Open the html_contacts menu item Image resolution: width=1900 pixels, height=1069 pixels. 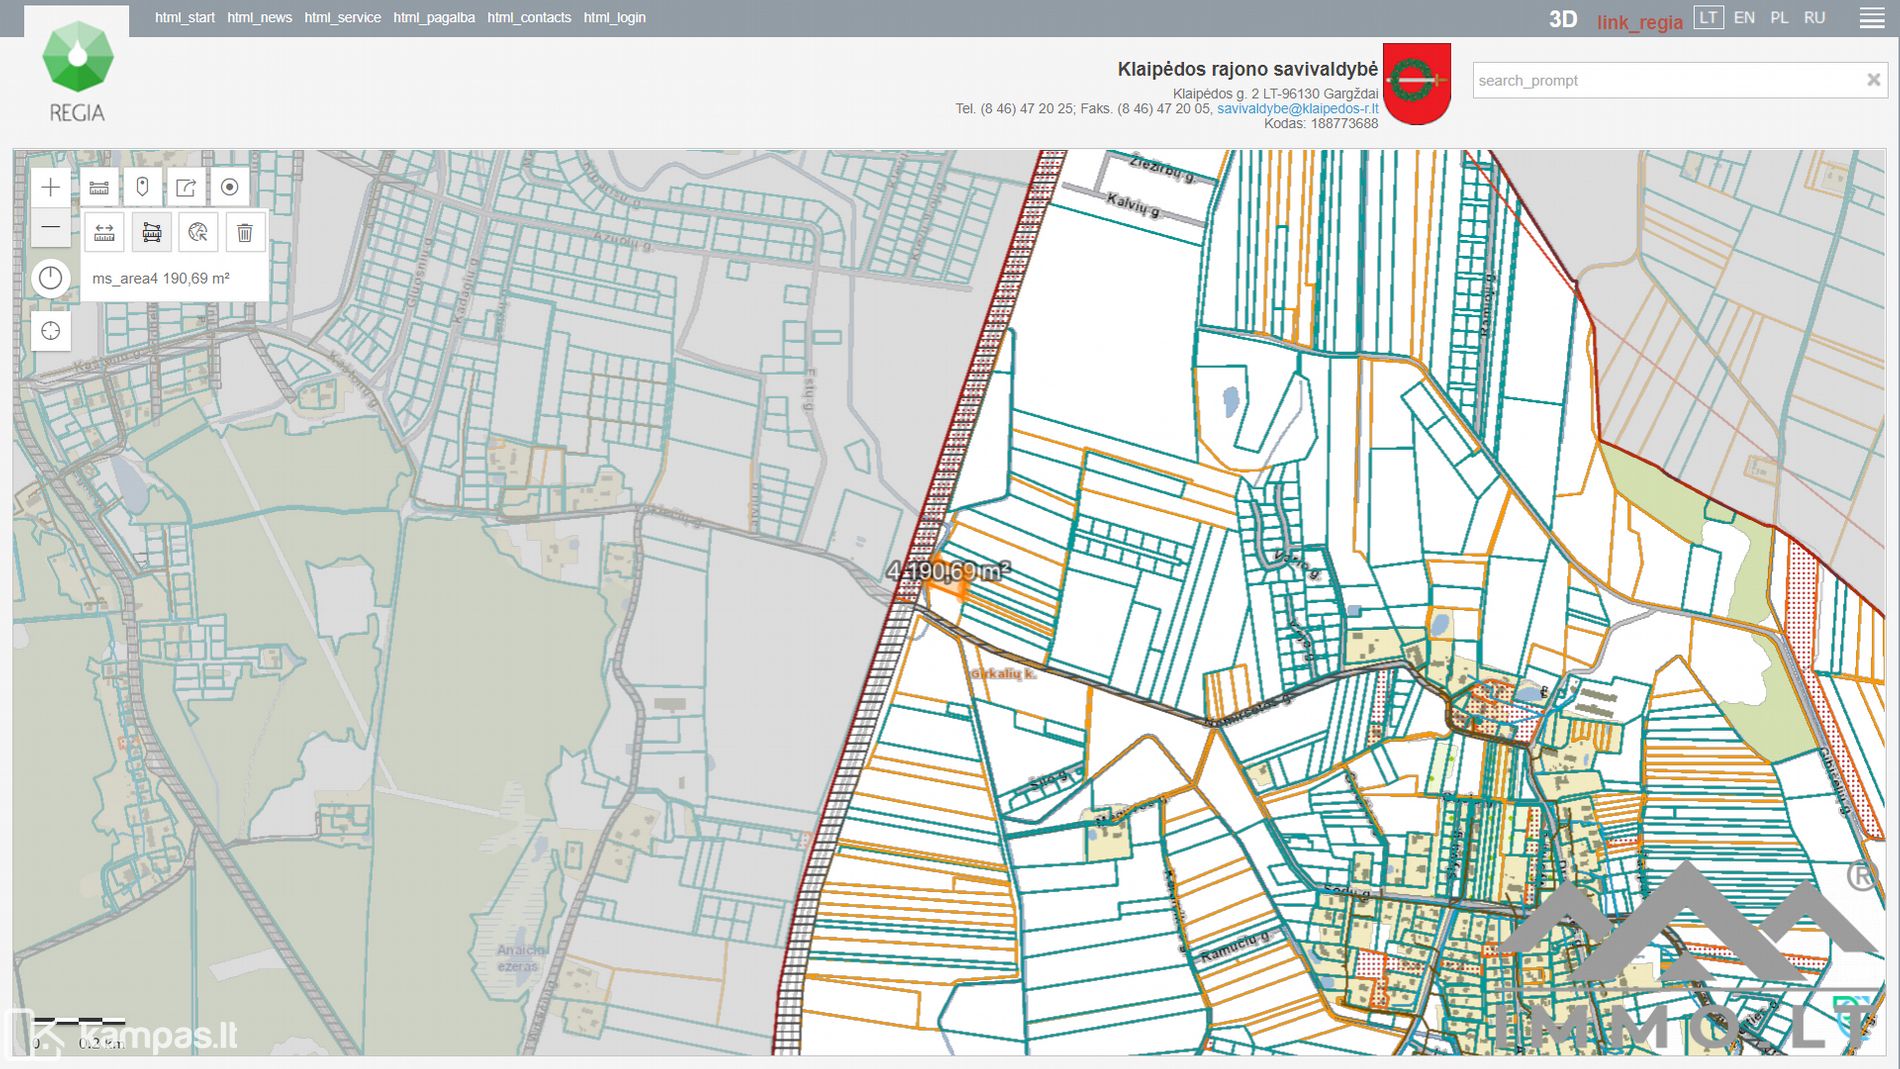click(529, 18)
